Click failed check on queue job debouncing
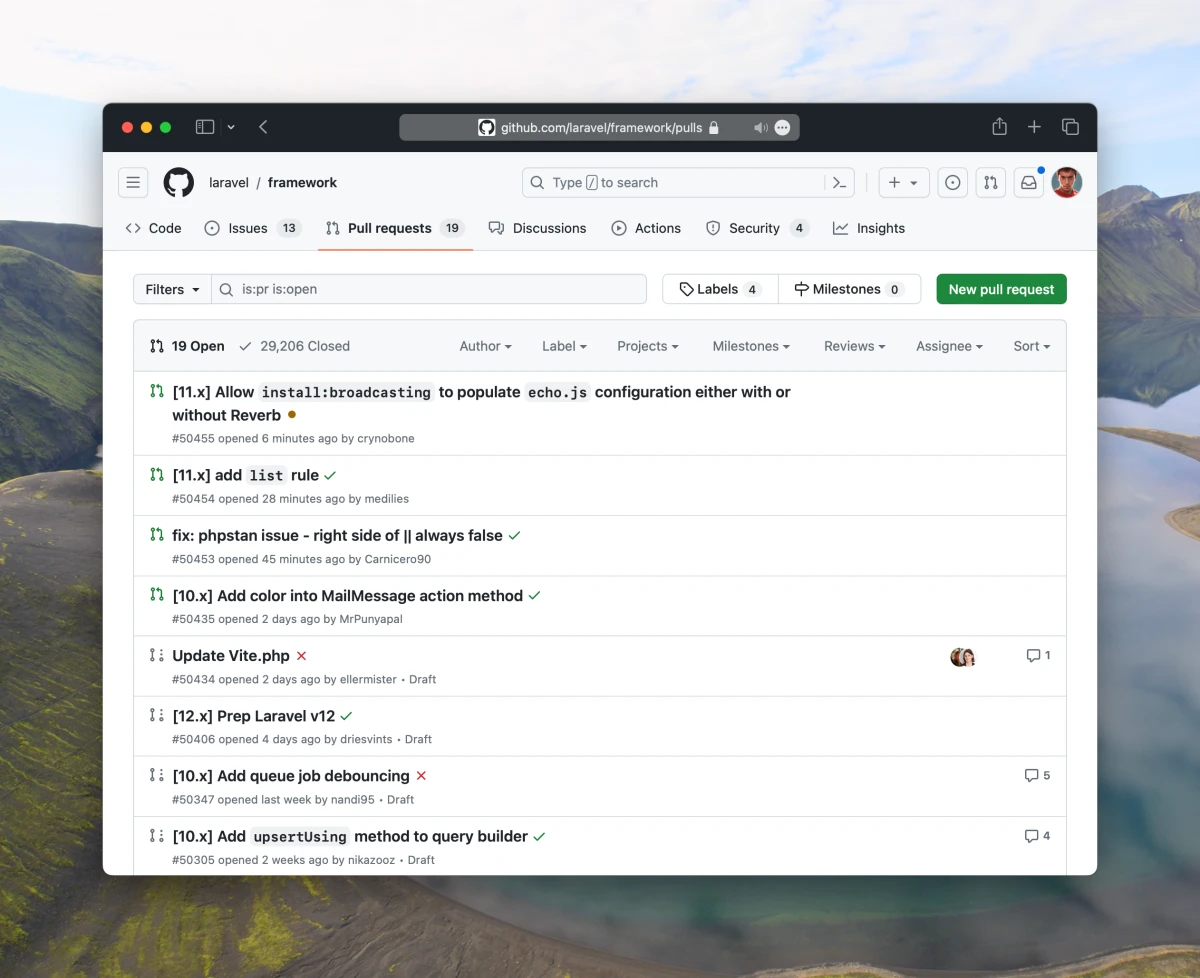 point(421,776)
